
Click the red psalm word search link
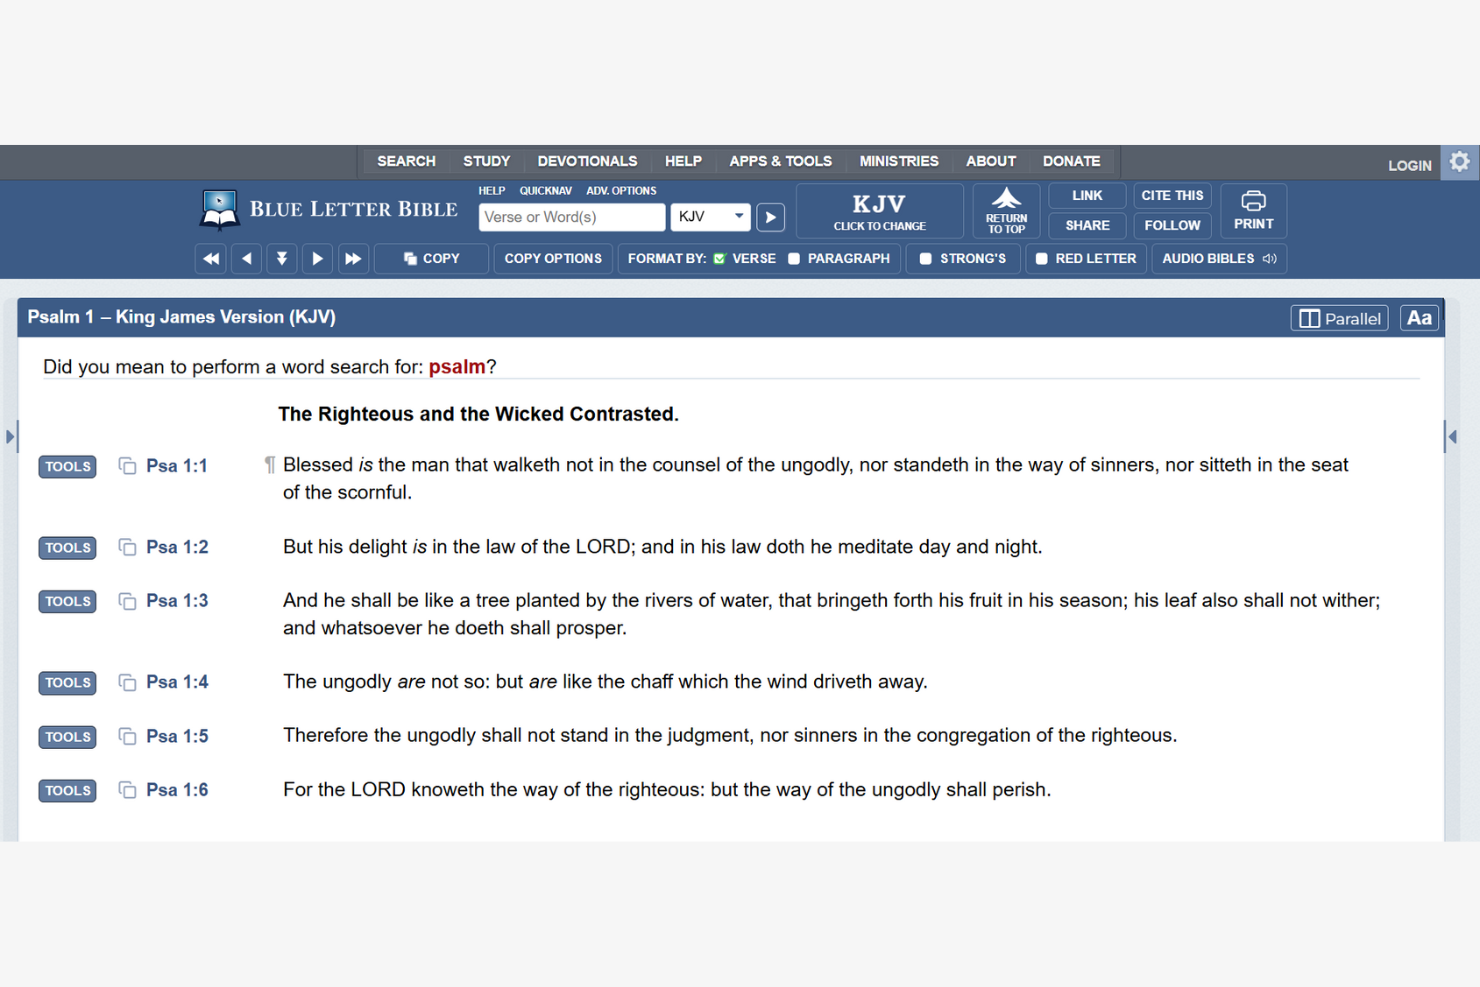(x=457, y=367)
